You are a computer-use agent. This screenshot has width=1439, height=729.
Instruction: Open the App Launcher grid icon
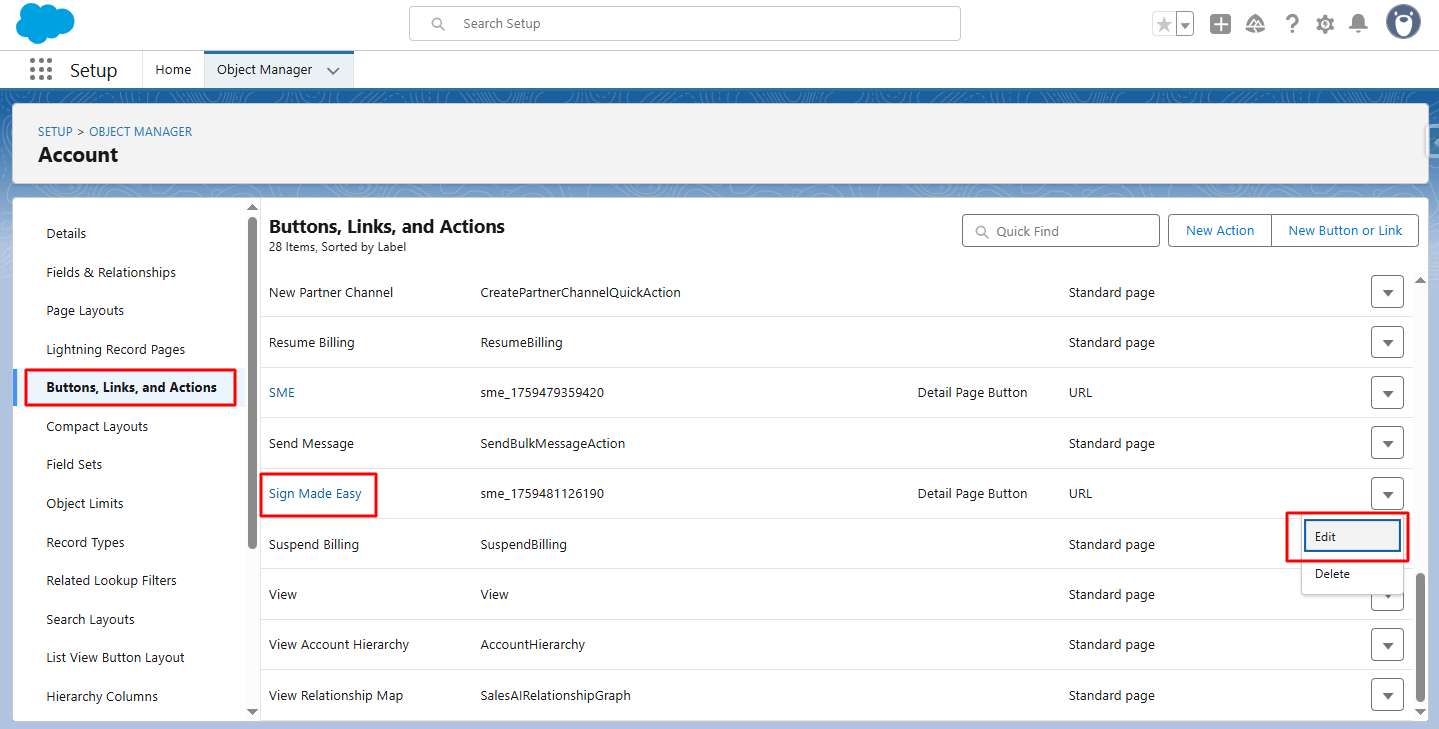pyautogui.click(x=41, y=70)
